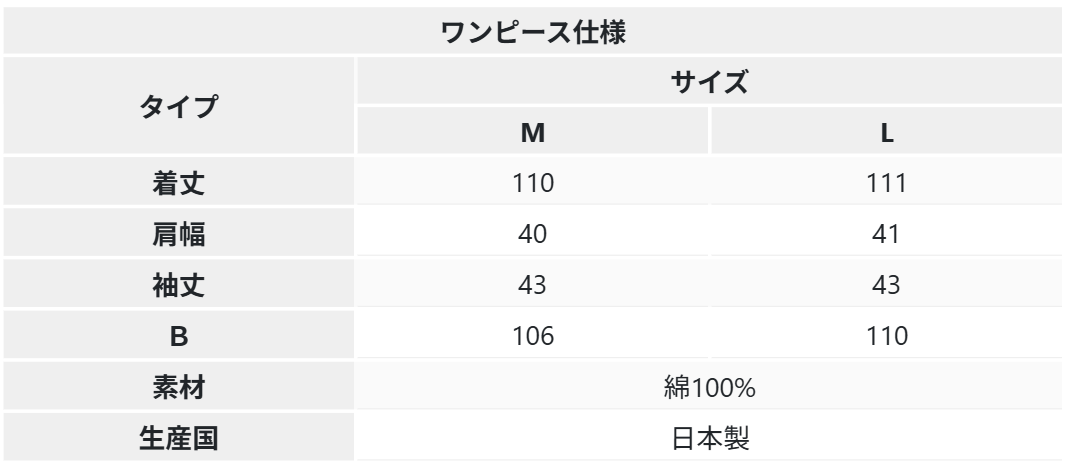Click the 袖丈 row label
This screenshot has width=1065, height=464.
click(179, 284)
